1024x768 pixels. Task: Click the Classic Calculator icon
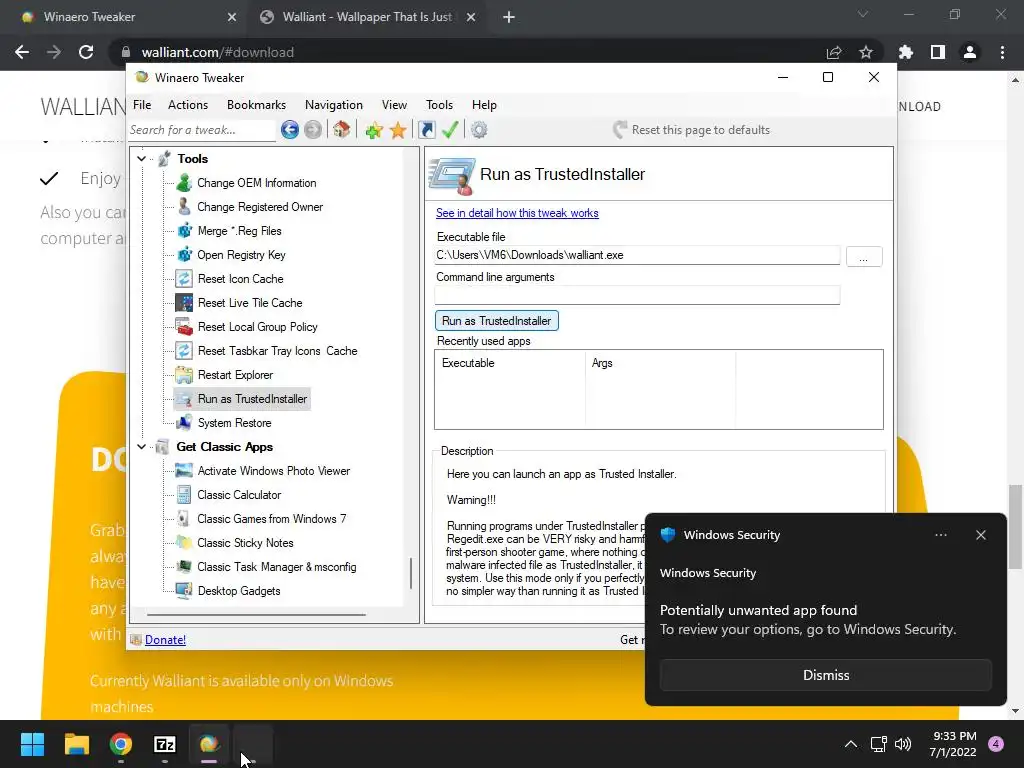pyautogui.click(x=184, y=495)
